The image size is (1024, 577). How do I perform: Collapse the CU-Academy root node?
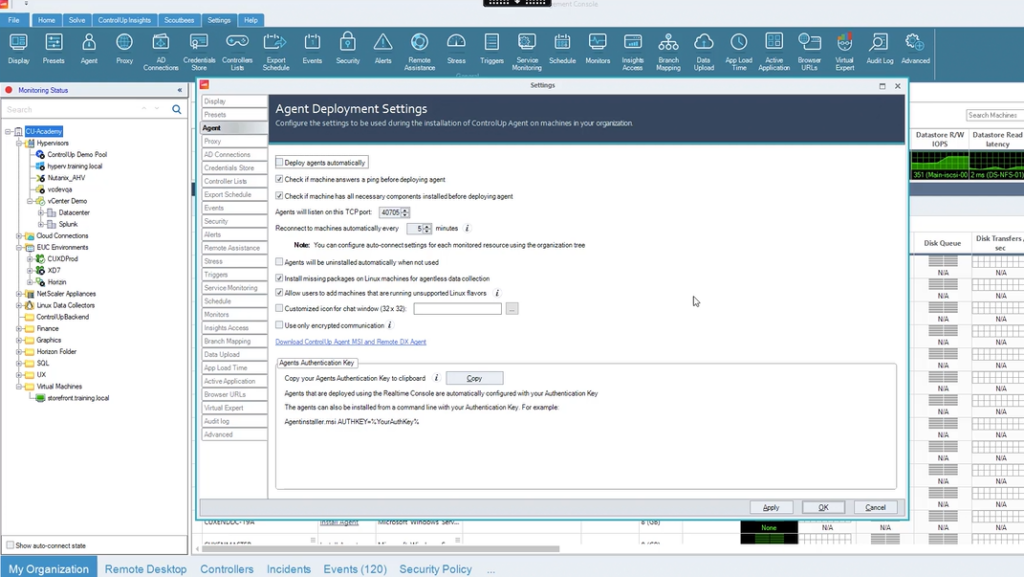click(x=8, y=131)
